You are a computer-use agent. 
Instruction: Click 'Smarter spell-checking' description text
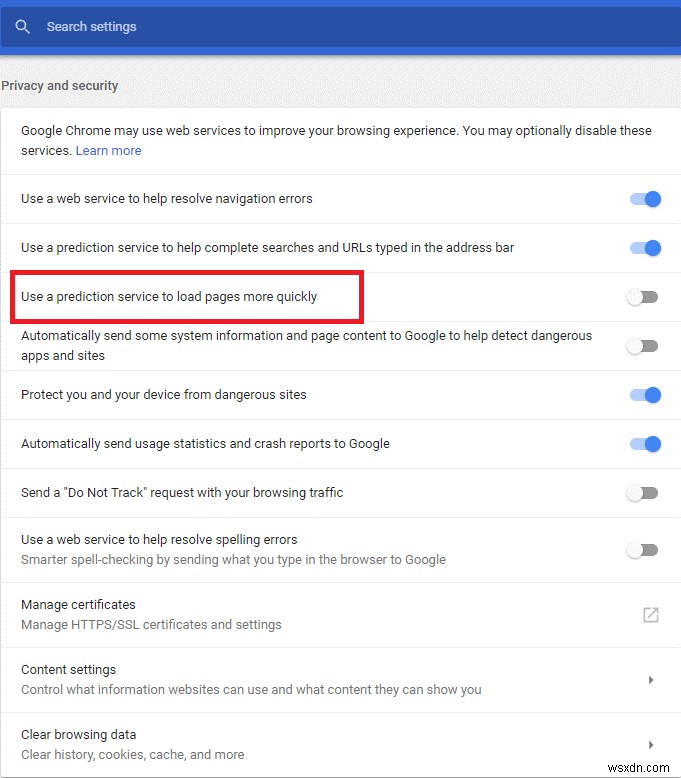pyautogui.click(x=233, y=560)
